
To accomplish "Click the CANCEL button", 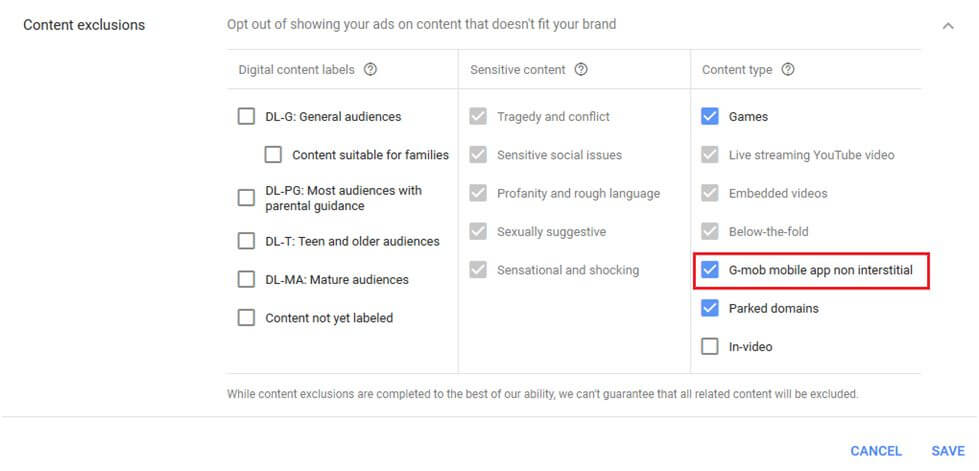I will [x=876, y=451].
